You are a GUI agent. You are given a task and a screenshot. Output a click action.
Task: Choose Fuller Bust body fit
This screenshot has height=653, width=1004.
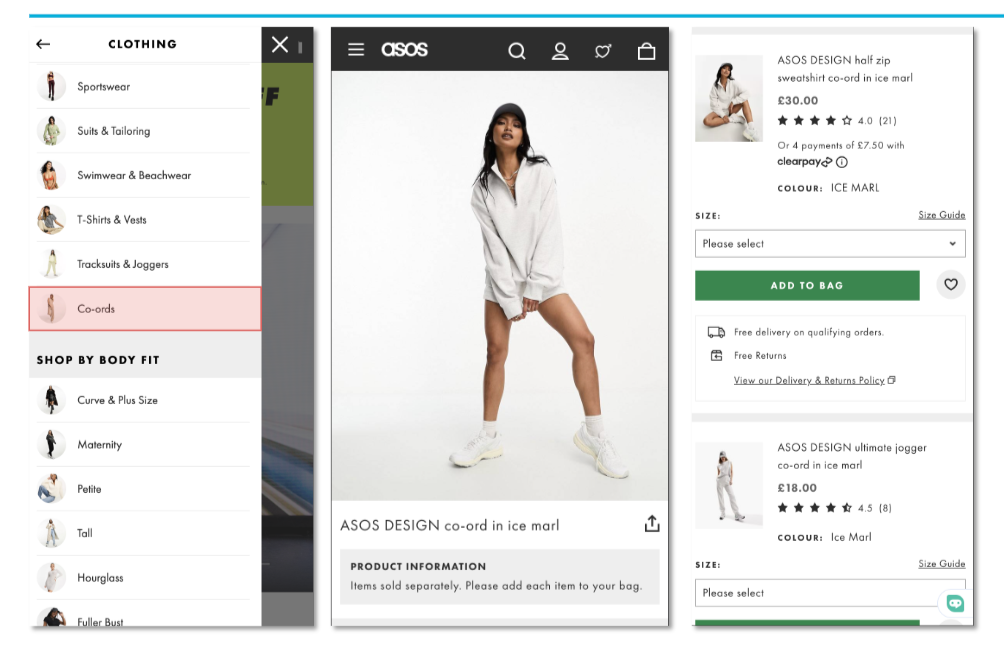(143, 616)
